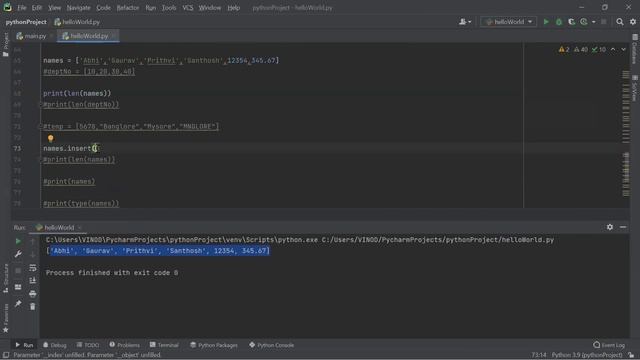Open the Terminal tool window
640x360 pixels.
click(164, 345)
